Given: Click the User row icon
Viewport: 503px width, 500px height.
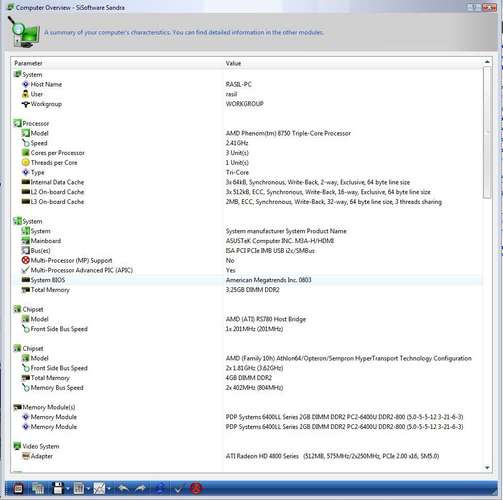Looking at the screenshot, I should pos(25,94).
